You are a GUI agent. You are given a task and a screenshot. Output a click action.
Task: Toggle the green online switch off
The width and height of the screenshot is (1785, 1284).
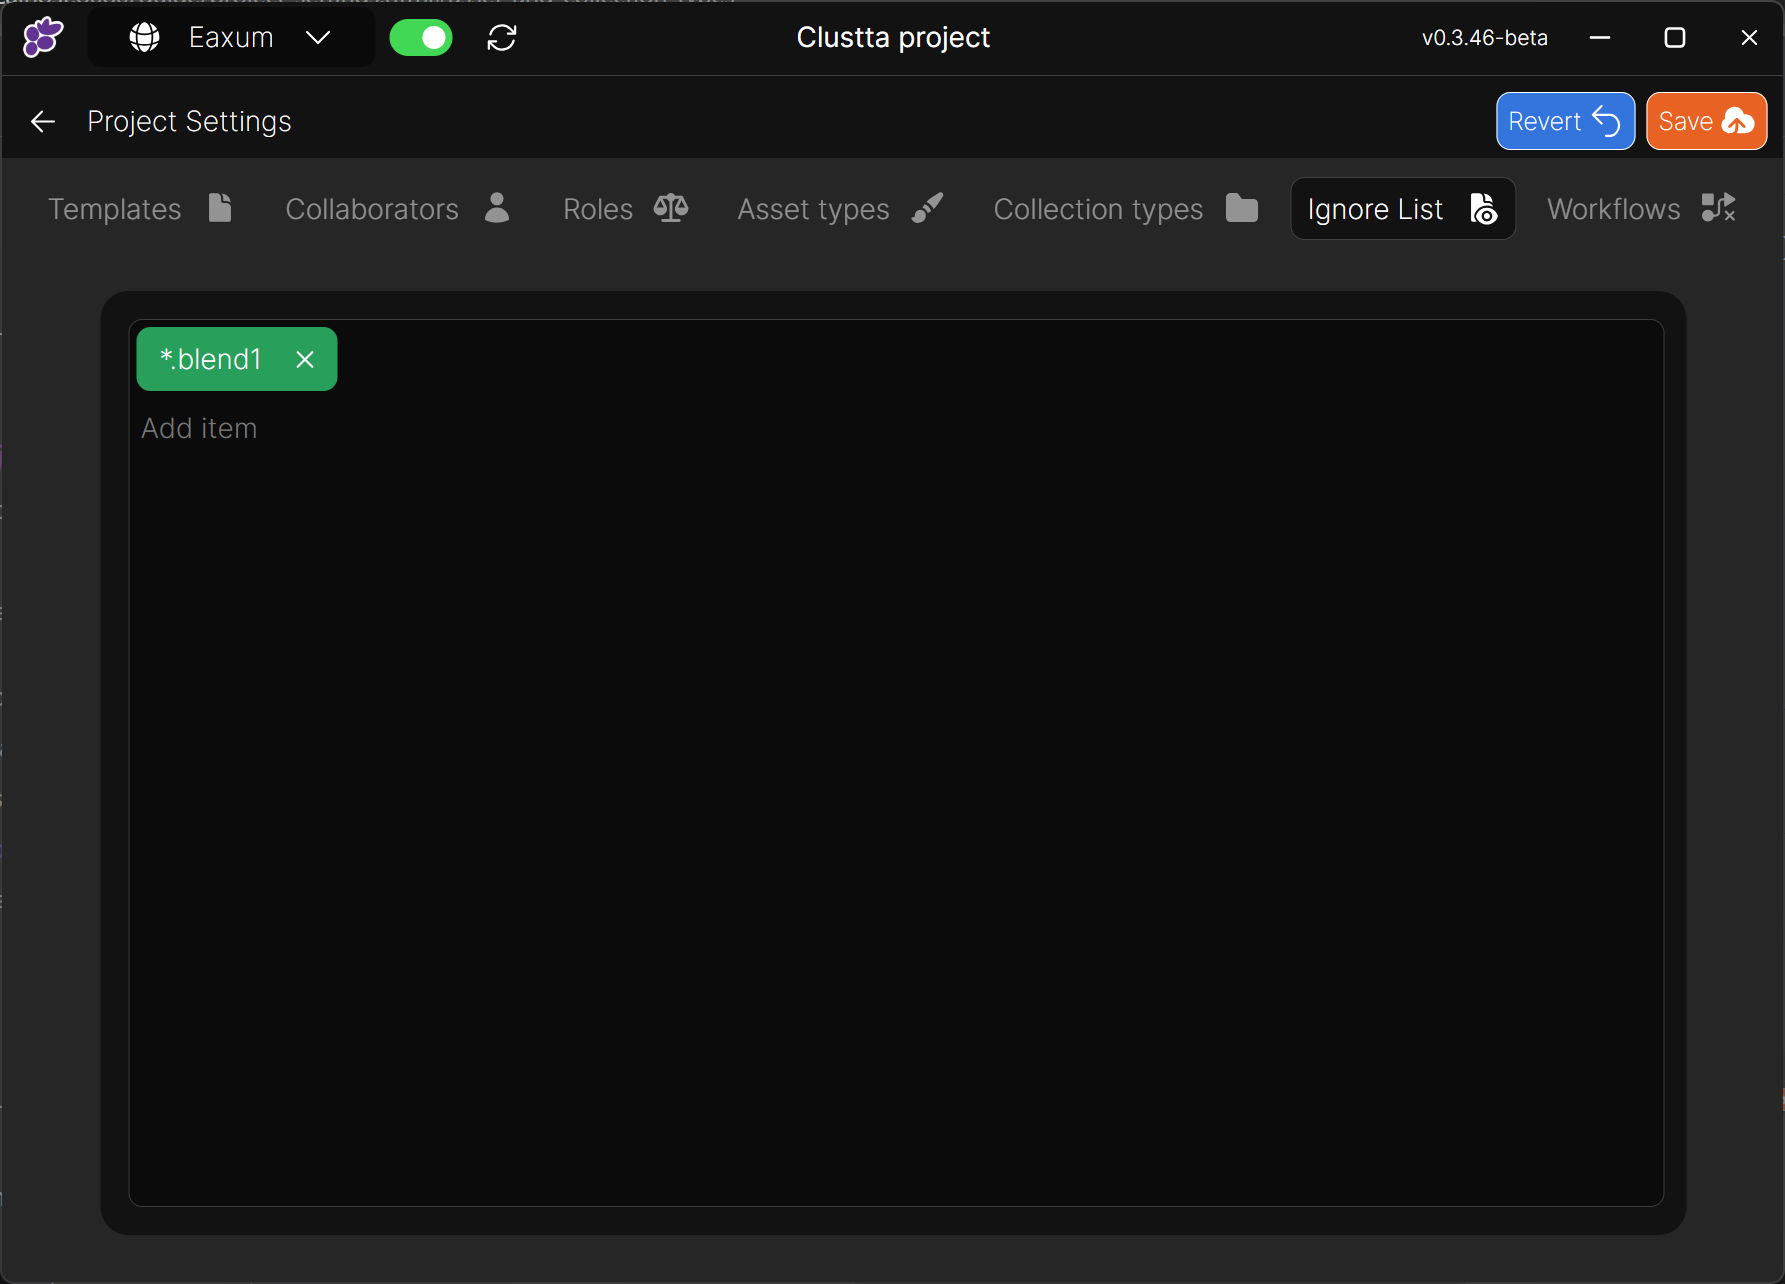[x=421, y=38]
